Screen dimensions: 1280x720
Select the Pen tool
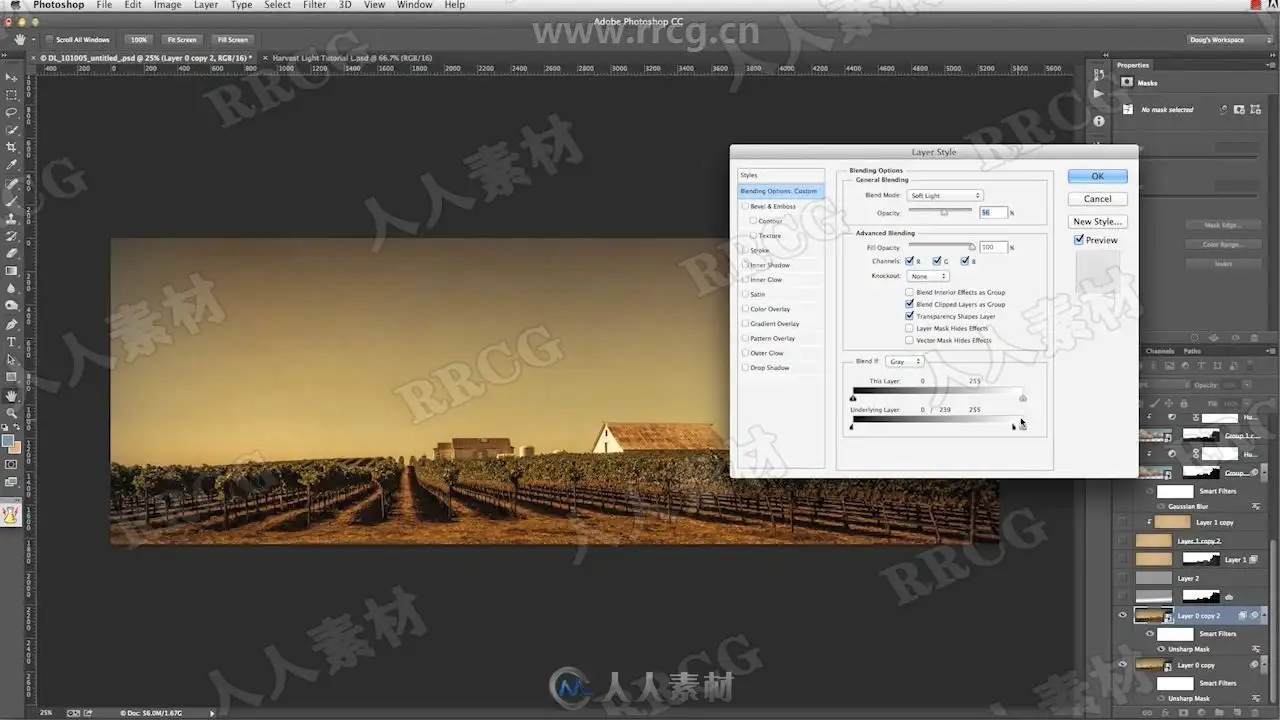click(x=12, y=324)
